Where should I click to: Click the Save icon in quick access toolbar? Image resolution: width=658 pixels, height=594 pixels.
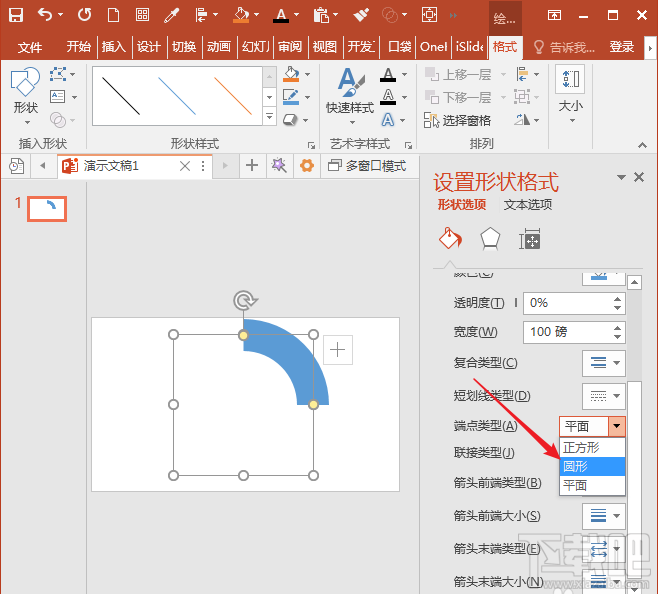coord(16,15)
